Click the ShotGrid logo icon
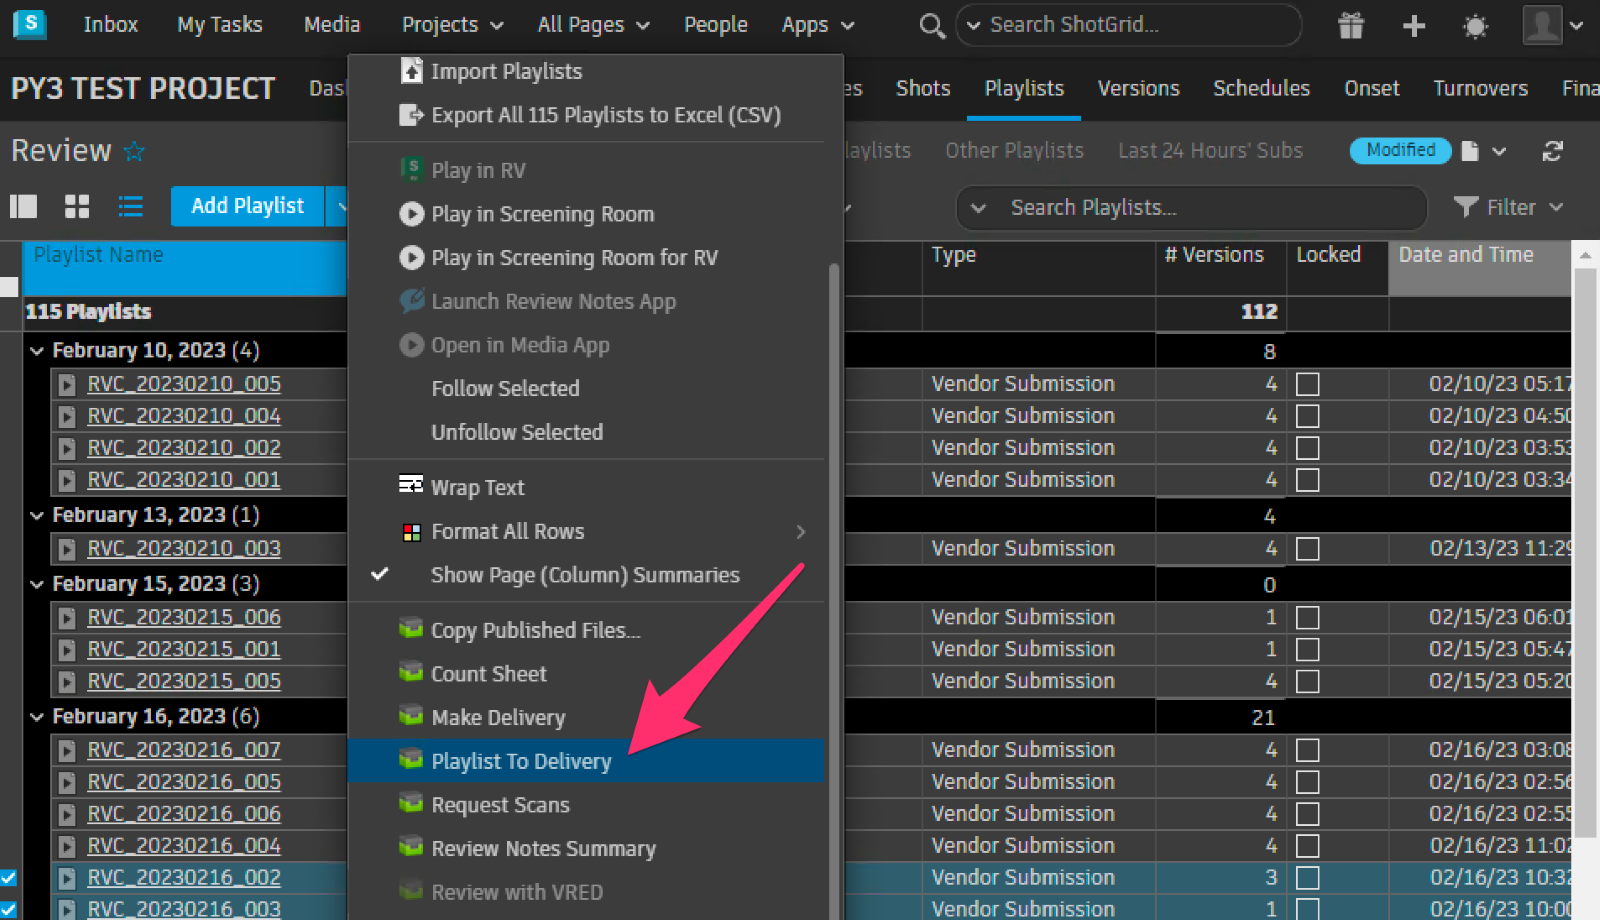1600x920 pixels. click(x=30, y=23)
